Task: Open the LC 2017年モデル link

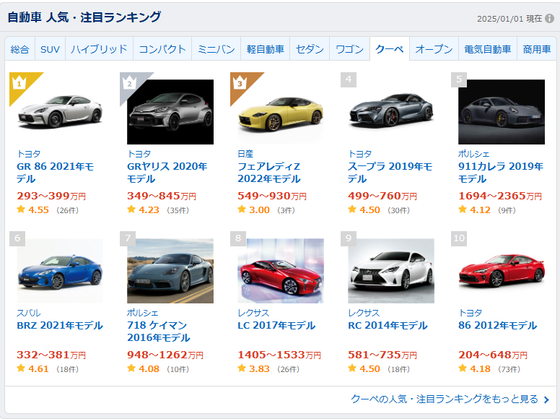Action: pos(276,325)
